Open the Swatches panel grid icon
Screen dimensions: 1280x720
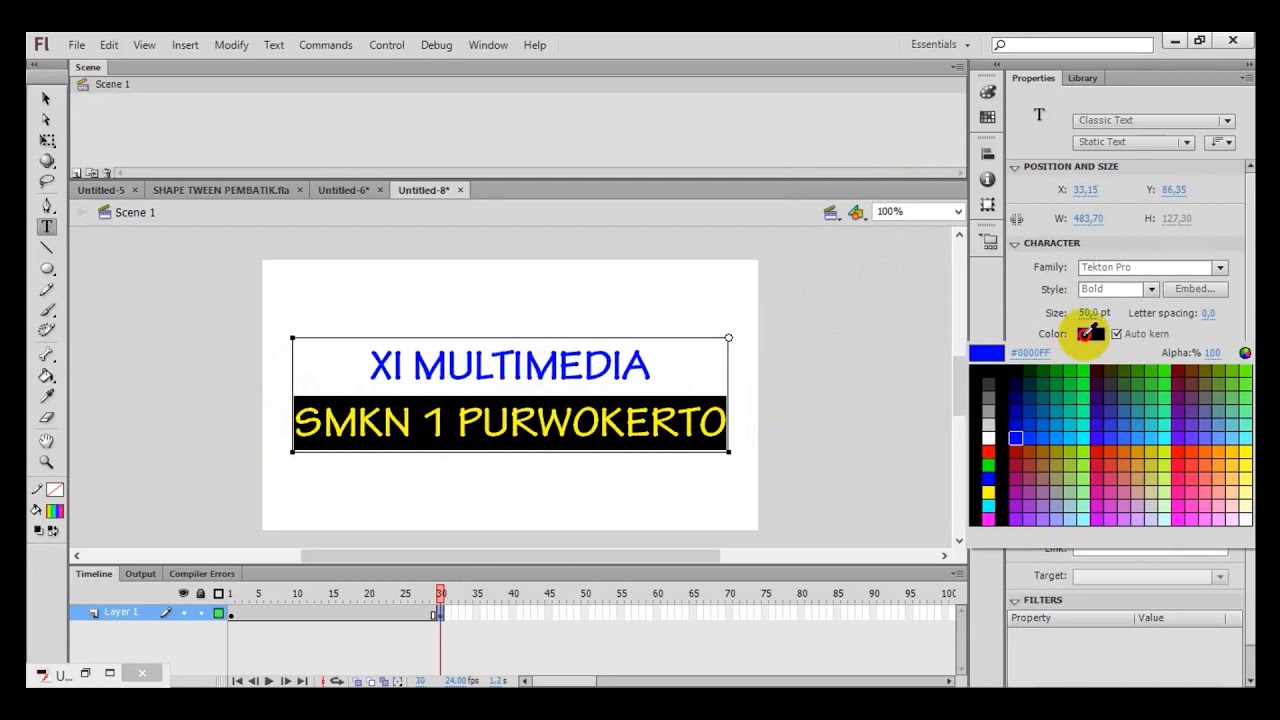tap(988, 116)
